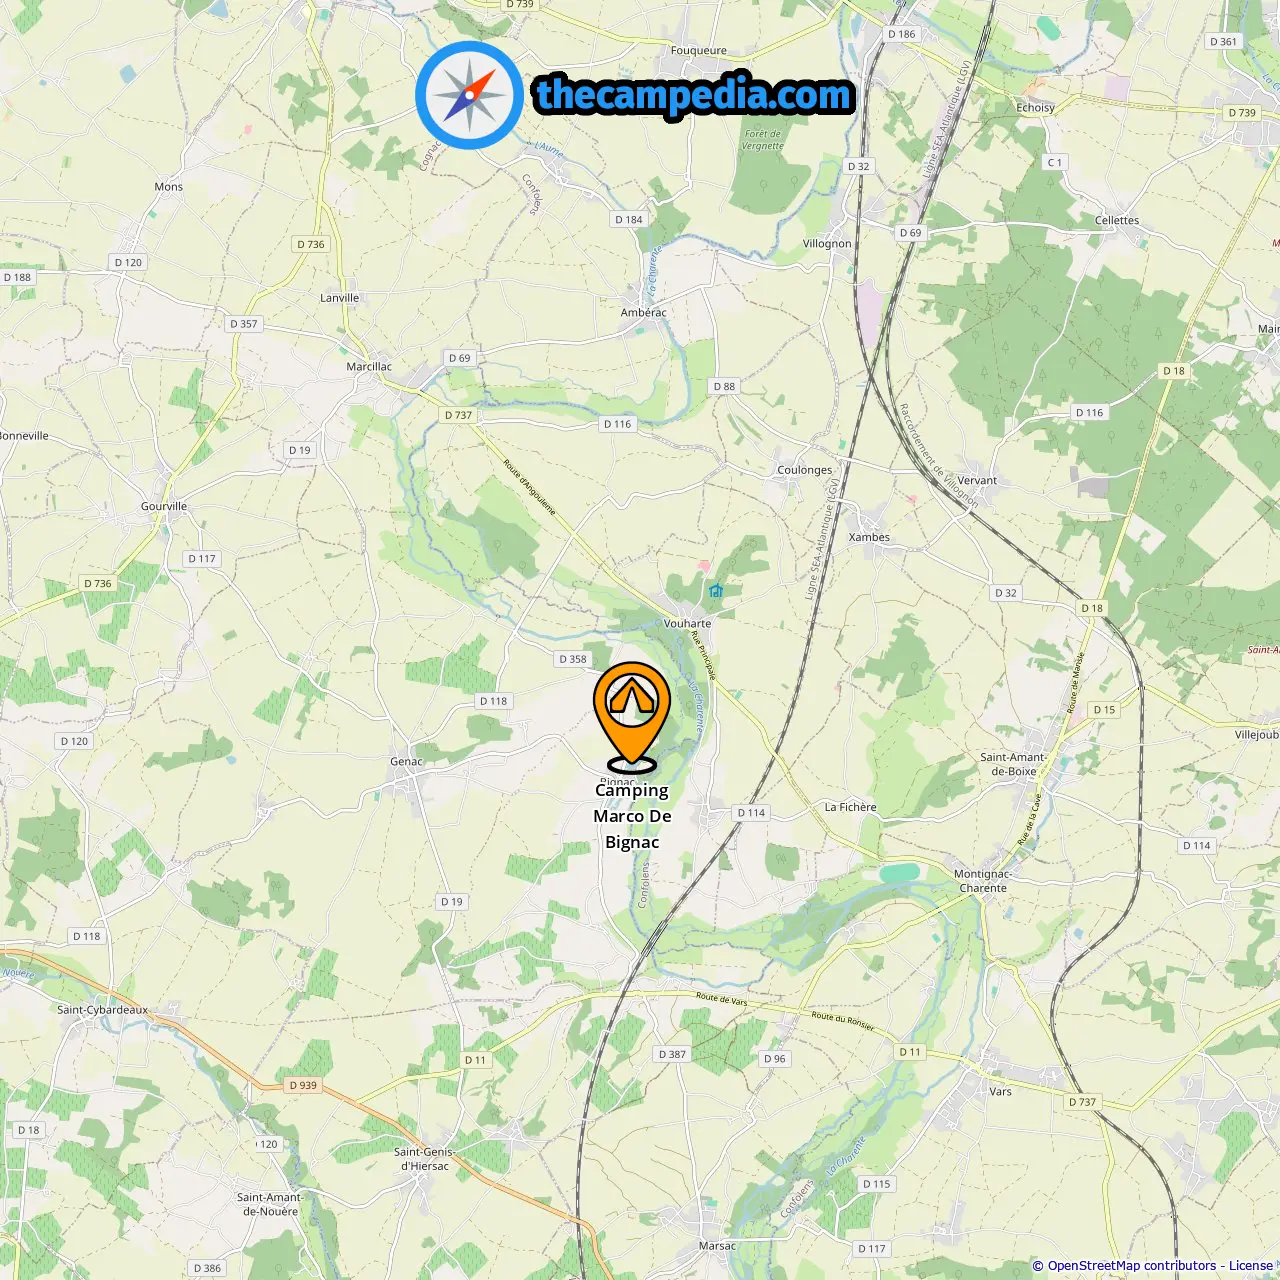Click the D 939 road shield

pos(302,1085)
